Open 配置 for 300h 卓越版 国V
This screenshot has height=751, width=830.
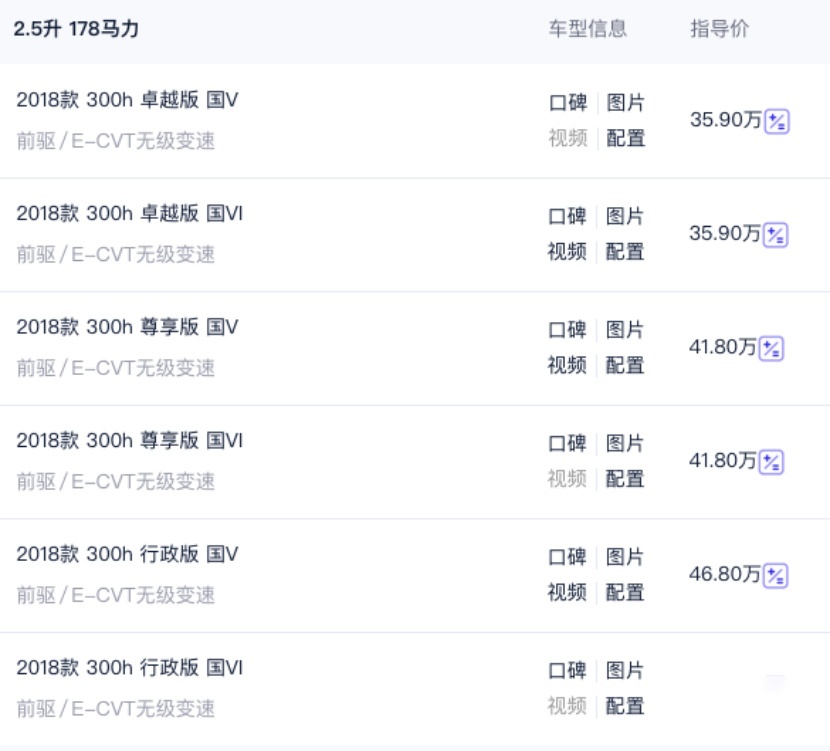[625, 138]
